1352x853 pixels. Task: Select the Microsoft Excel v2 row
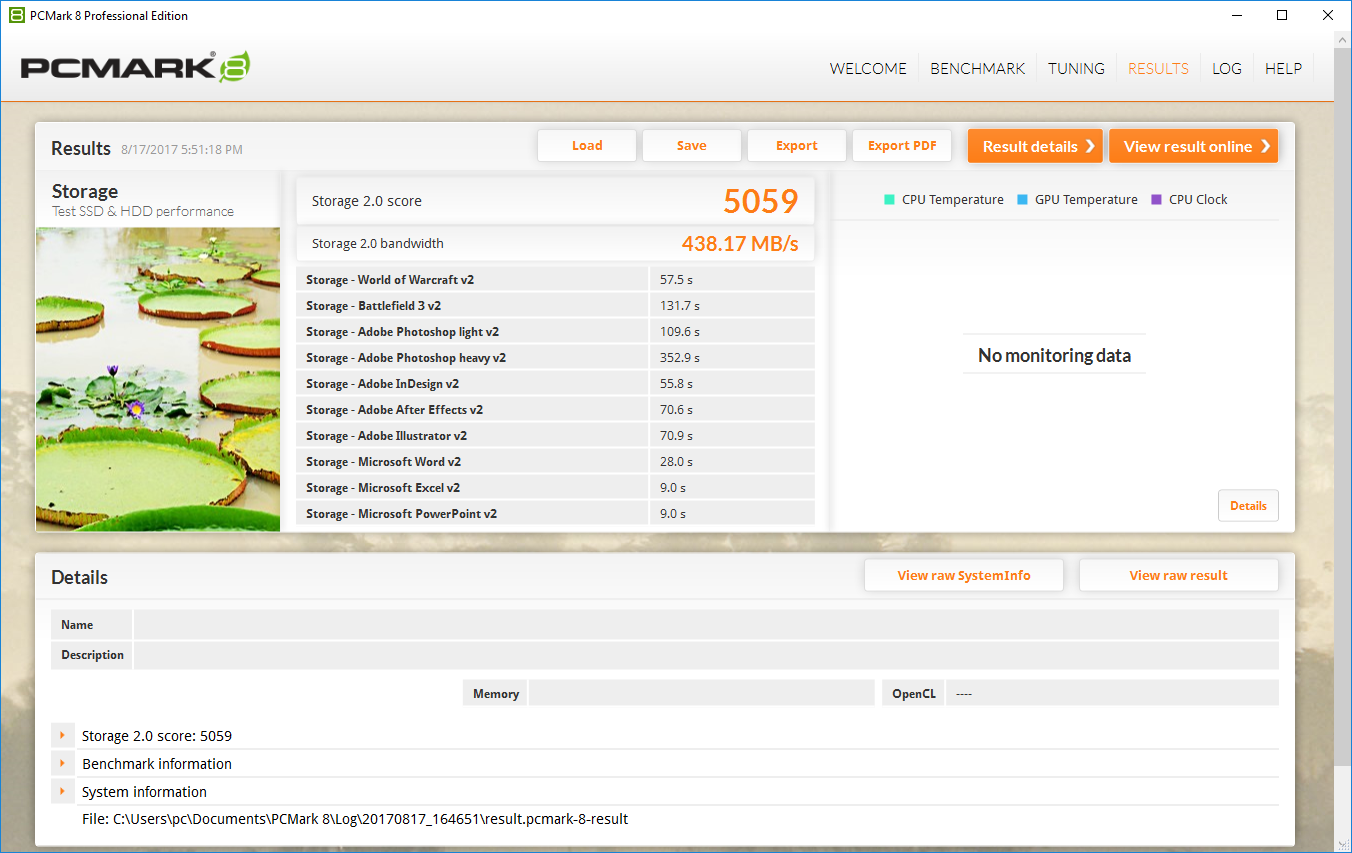[555, 487]
